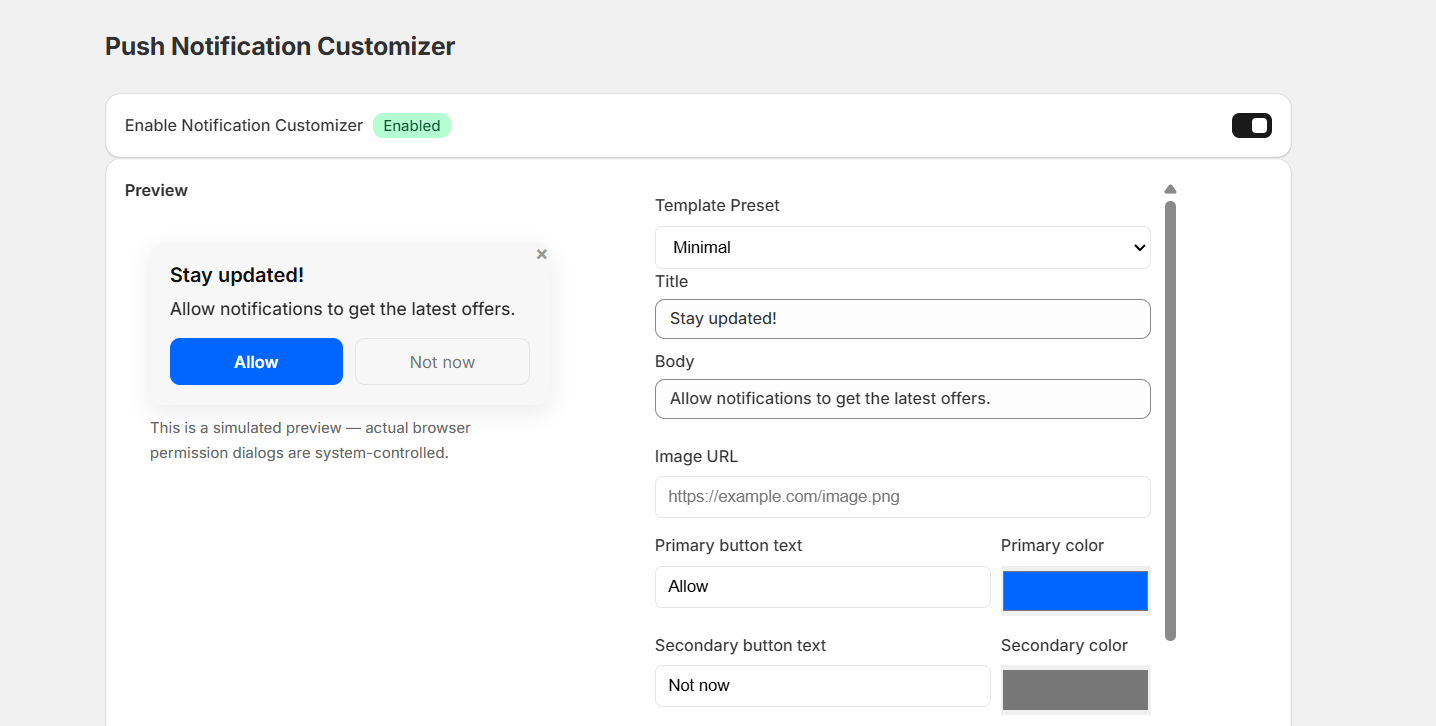The width and height of the screenshot is (1436, 726).
Task: Click the scrollbar up arrow
Action: (x=1170, y=189)
